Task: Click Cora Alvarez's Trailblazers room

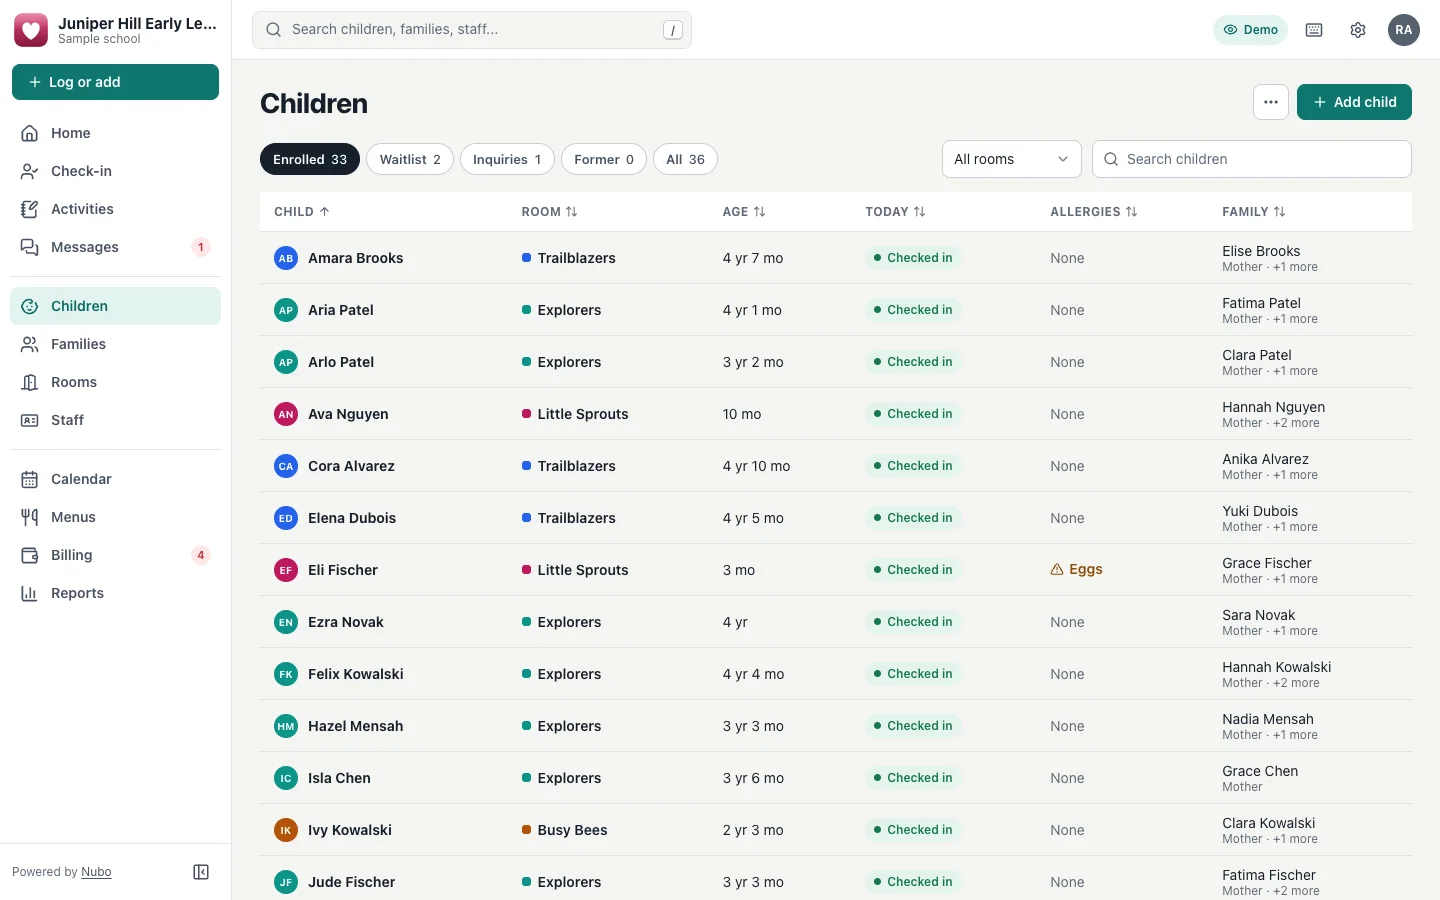Action: [569, 466]
